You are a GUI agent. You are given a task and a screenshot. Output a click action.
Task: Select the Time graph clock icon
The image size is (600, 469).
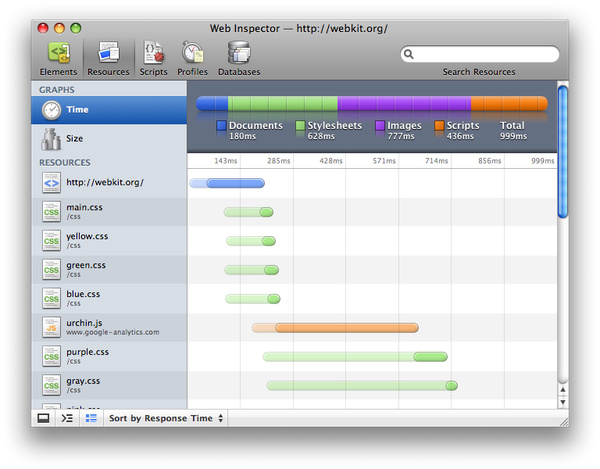coord(51,110)
